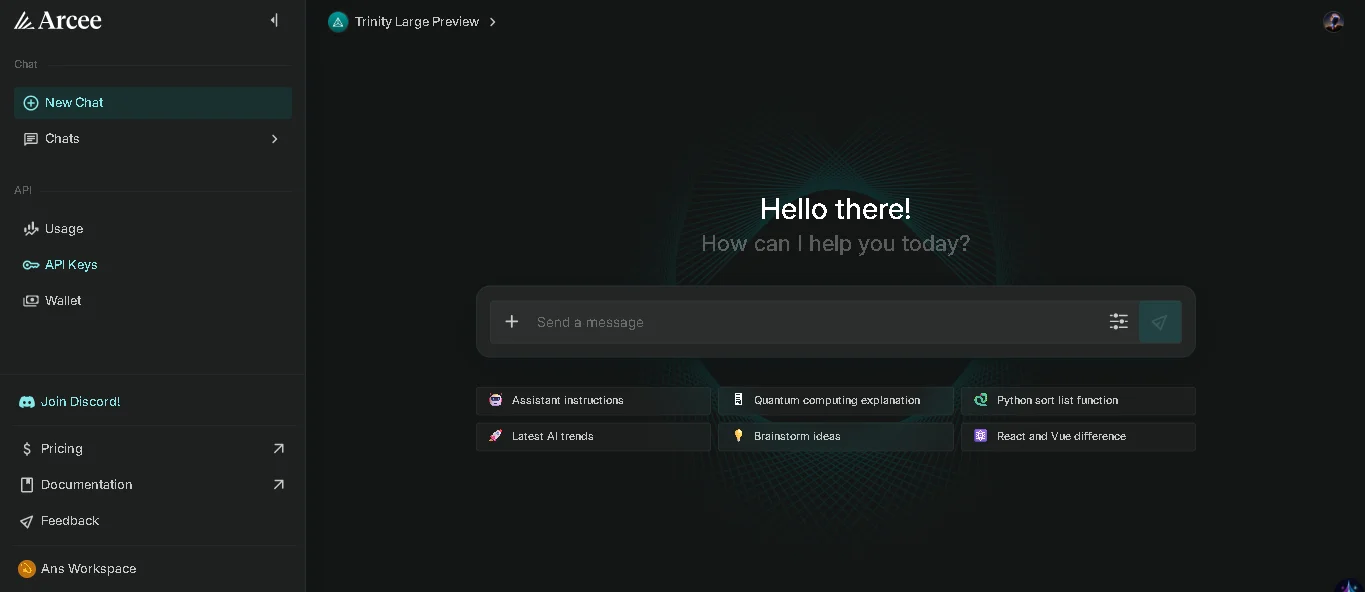The width and height of the screenshot is (1365, 592).
Task: Click the Ans Workspace avatar icon
Action: 27,569
